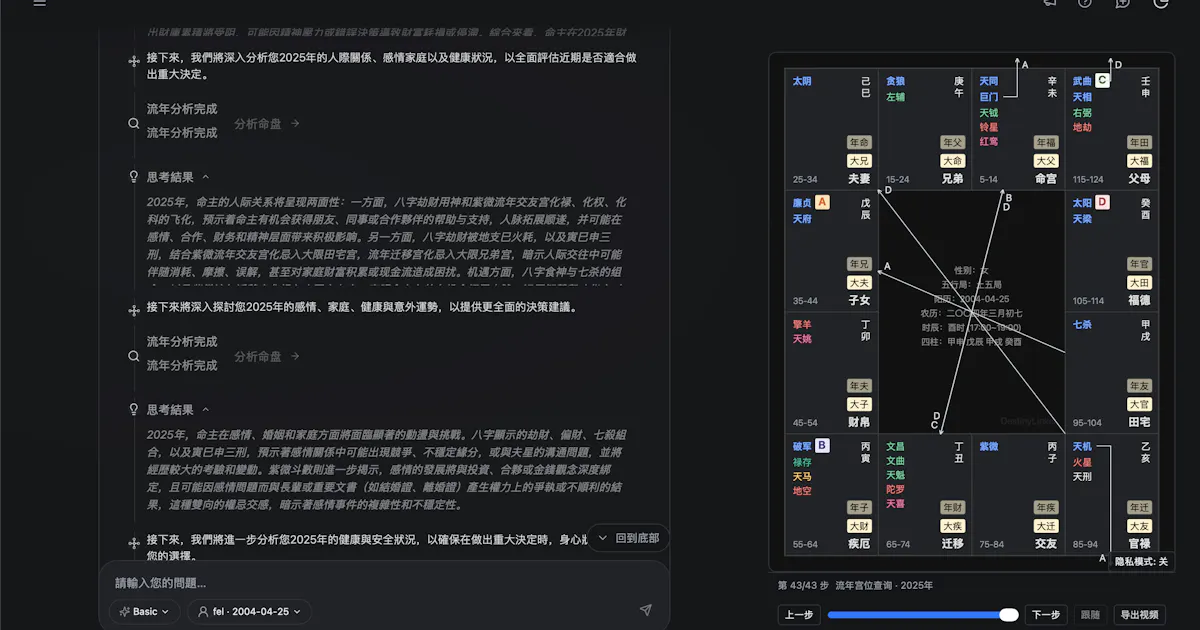
Task: Click the 年官 tag in 福德 palace
Action: (x=1139, y=264)
